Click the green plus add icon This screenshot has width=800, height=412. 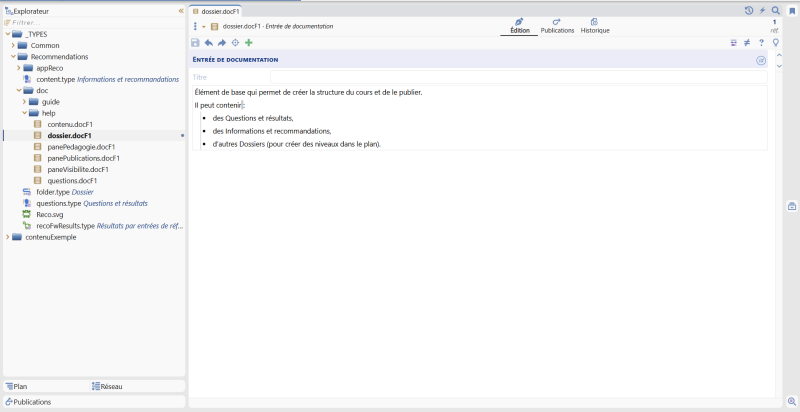tap(248, 43)
